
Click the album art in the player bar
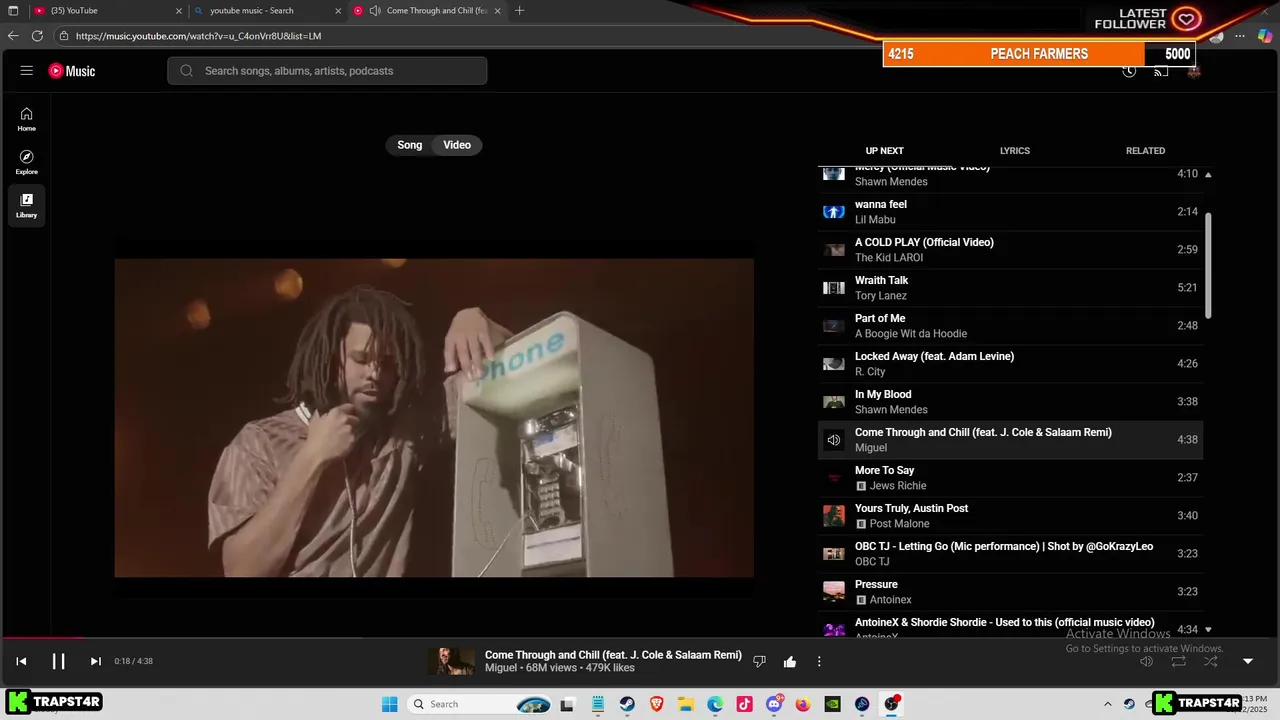(x=452, y=661)
